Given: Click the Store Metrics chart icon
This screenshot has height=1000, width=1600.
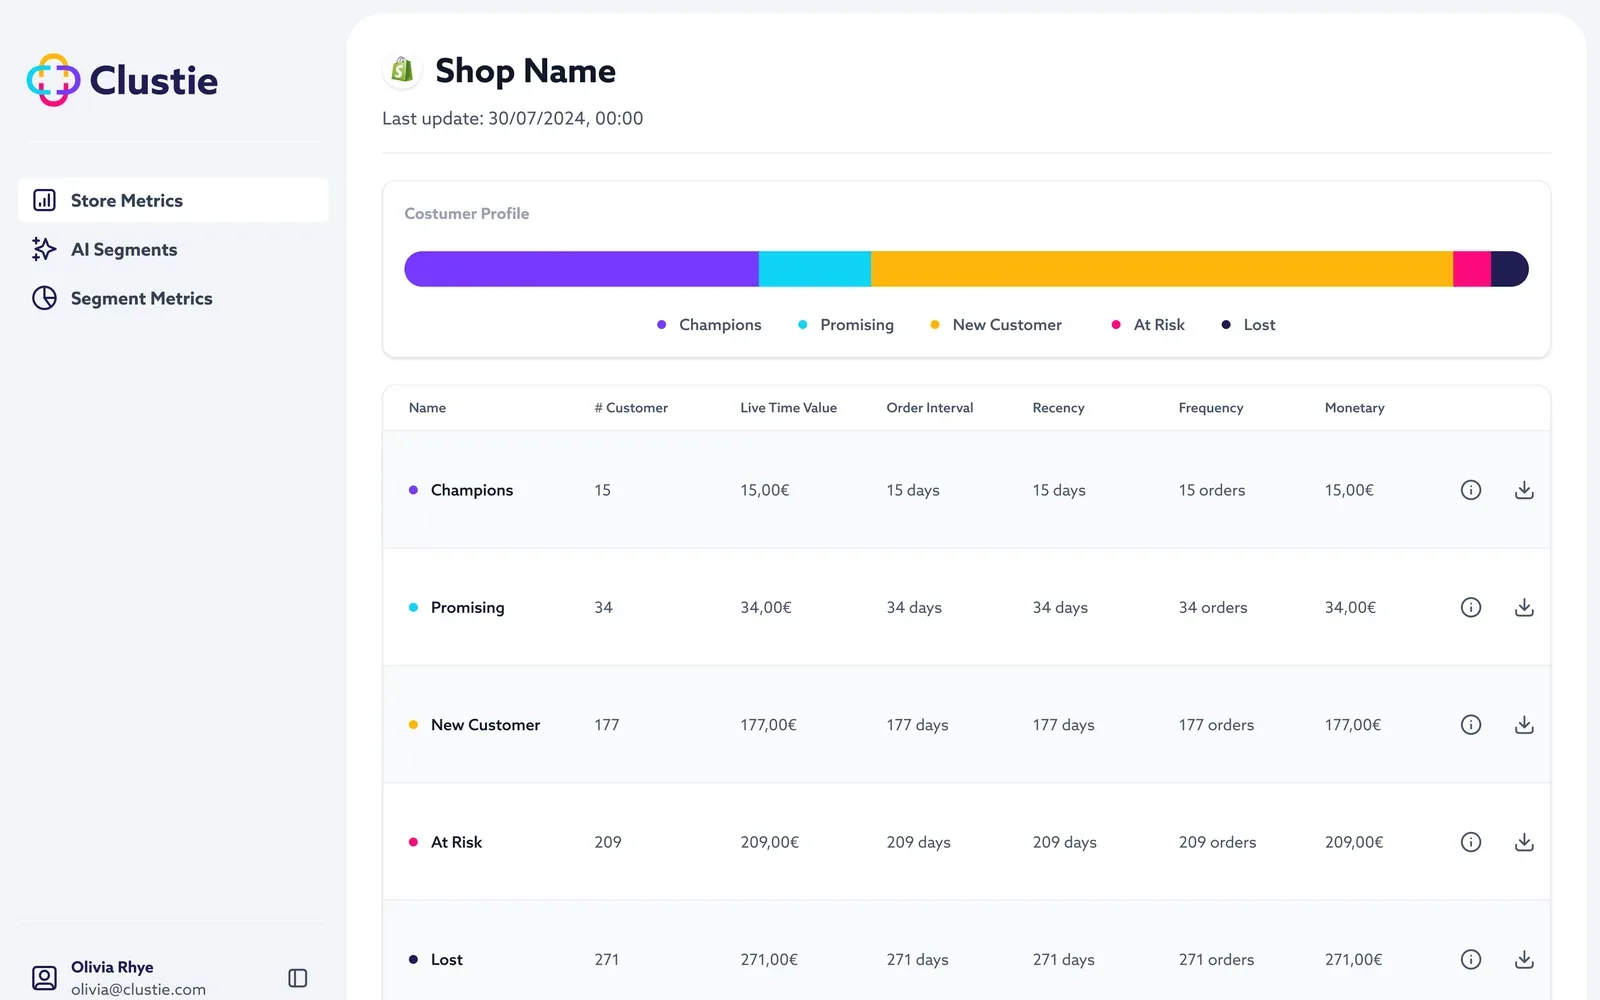Looking at the screenshot, I should coord(44,200).
